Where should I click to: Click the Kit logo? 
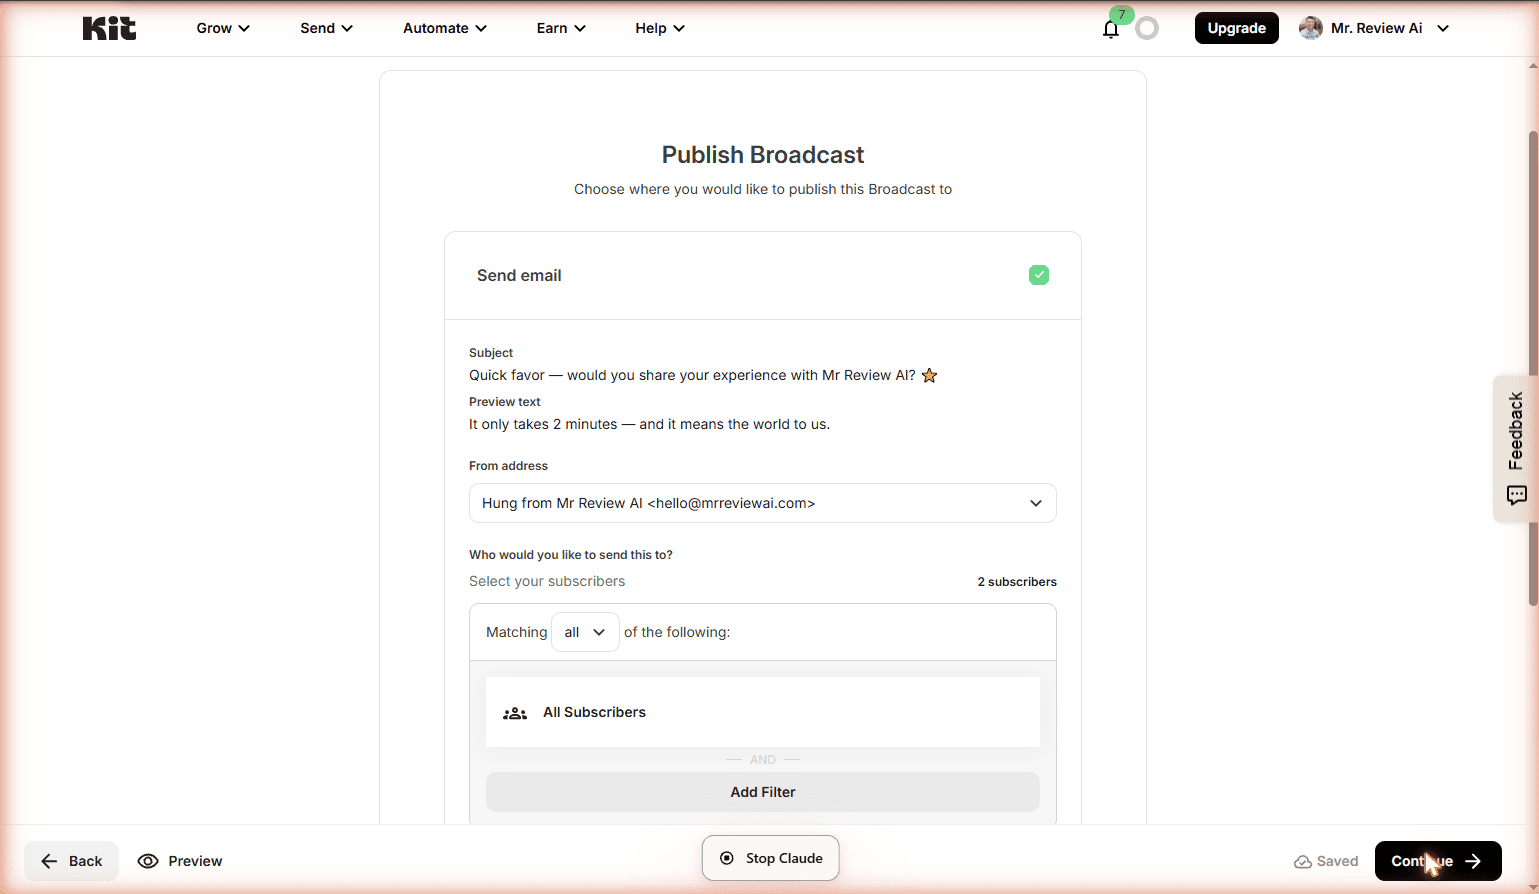coord(109,28)
